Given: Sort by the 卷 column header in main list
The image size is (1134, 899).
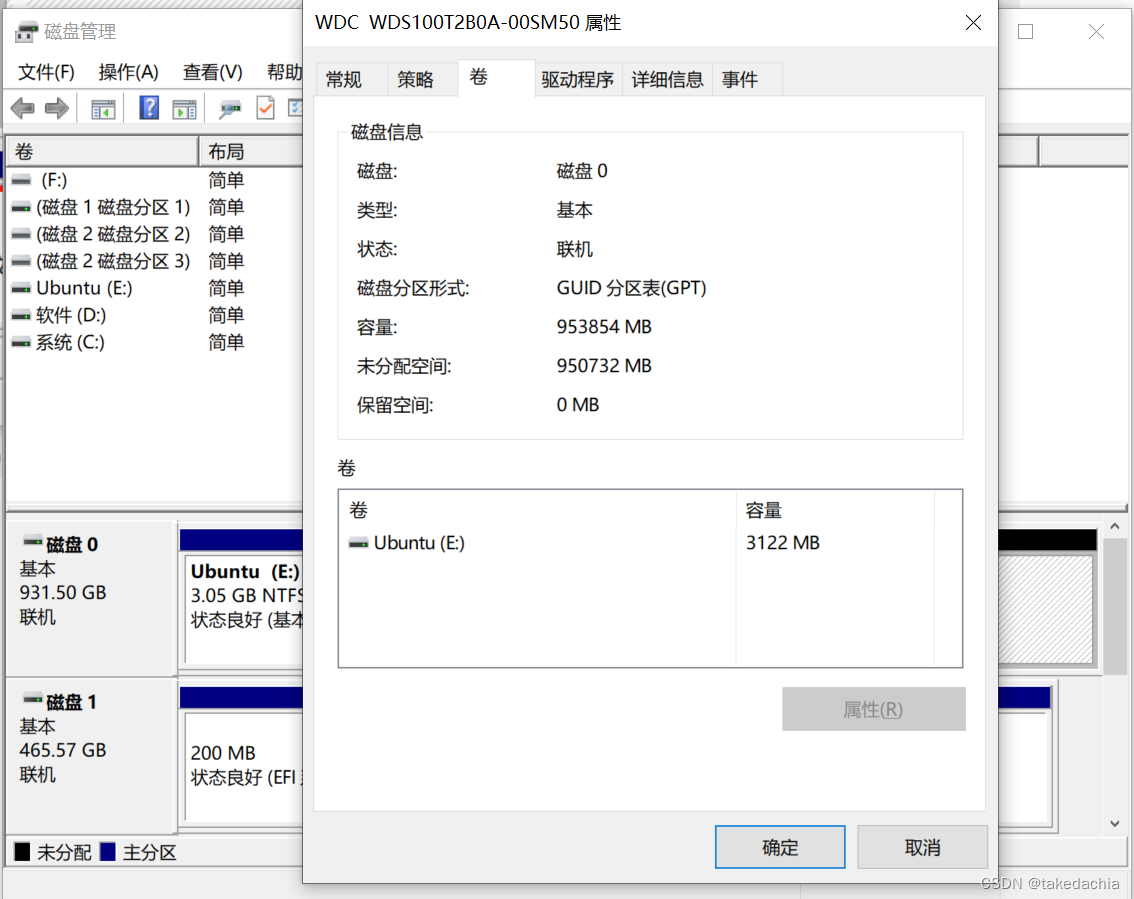Looking at the screenshot, I should (102, 152).
